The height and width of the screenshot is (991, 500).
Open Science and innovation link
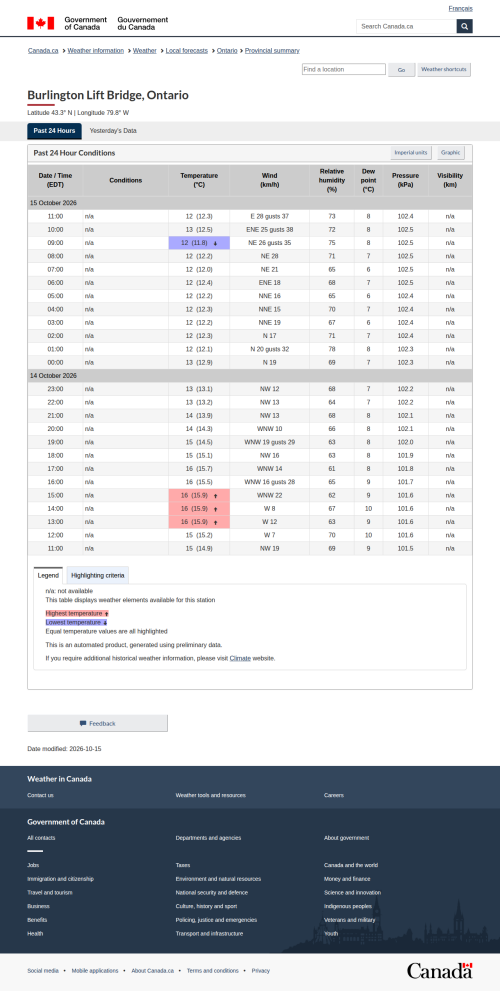[x=353, y=892]
